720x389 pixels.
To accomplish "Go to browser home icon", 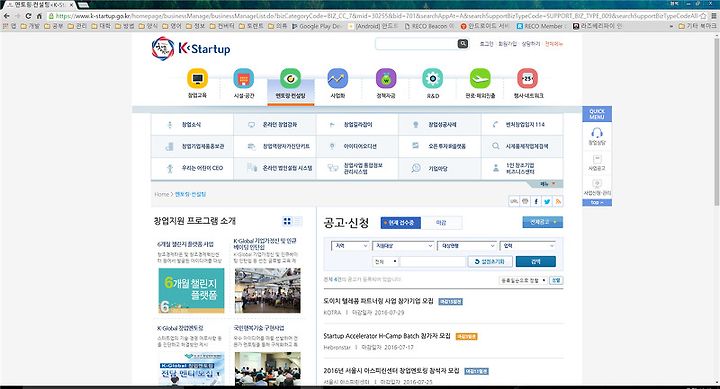I will click(x=40, y=16).
